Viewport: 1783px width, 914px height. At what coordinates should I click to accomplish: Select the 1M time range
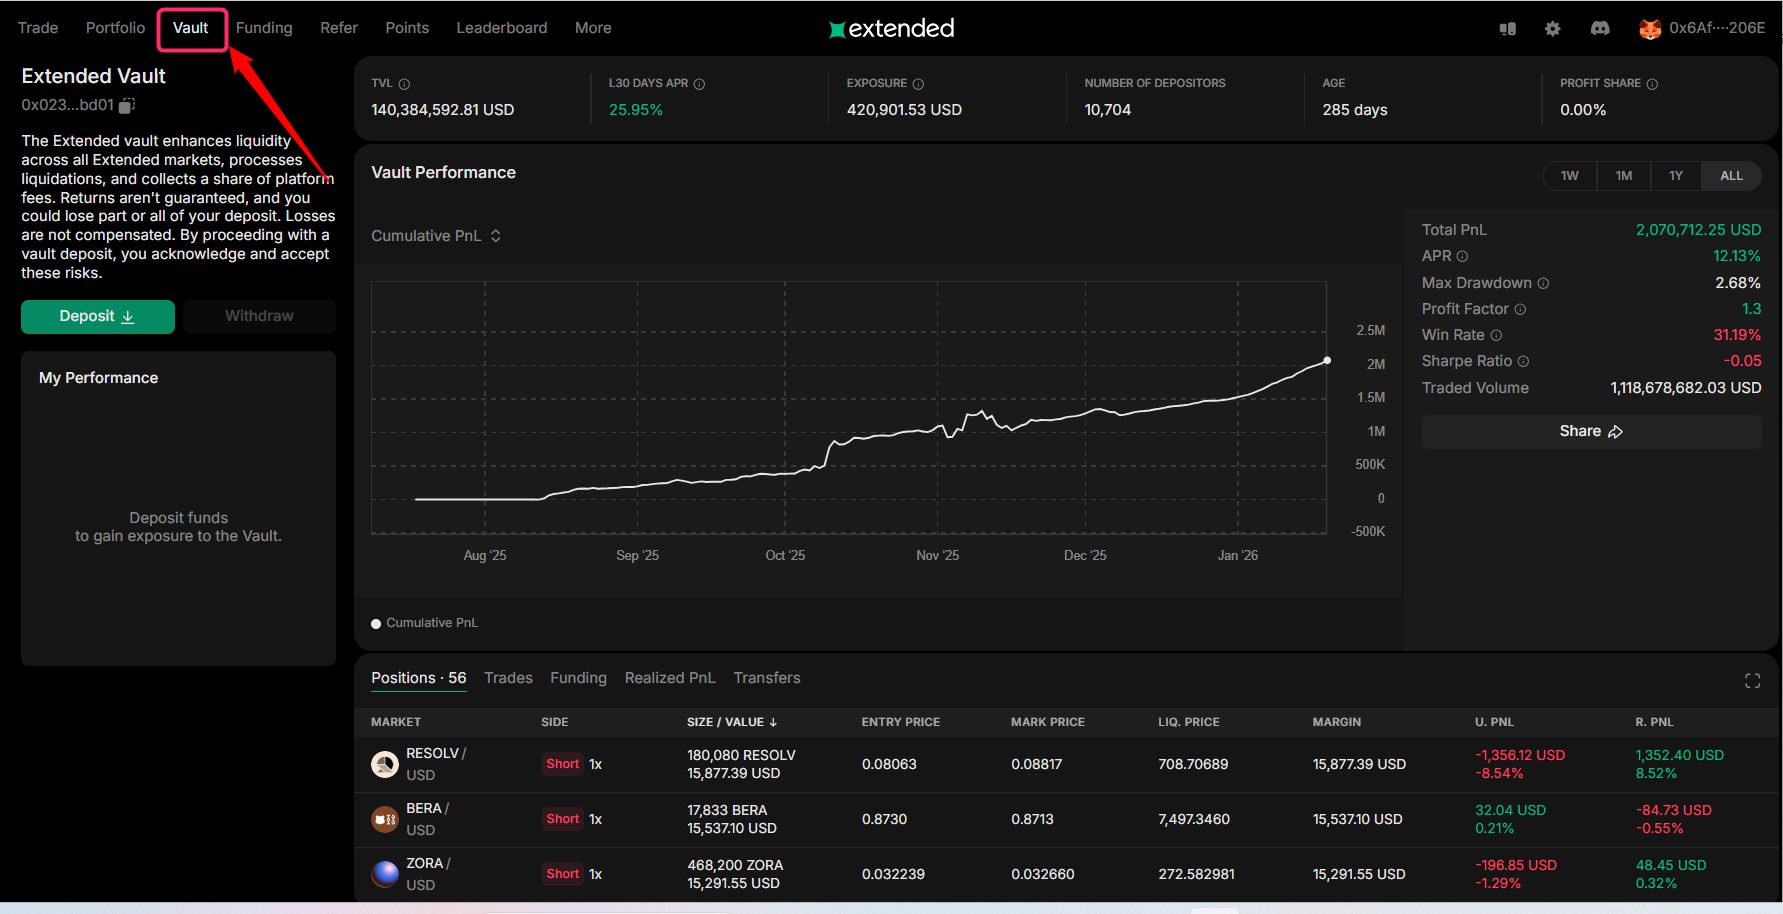coord(1623,176)
